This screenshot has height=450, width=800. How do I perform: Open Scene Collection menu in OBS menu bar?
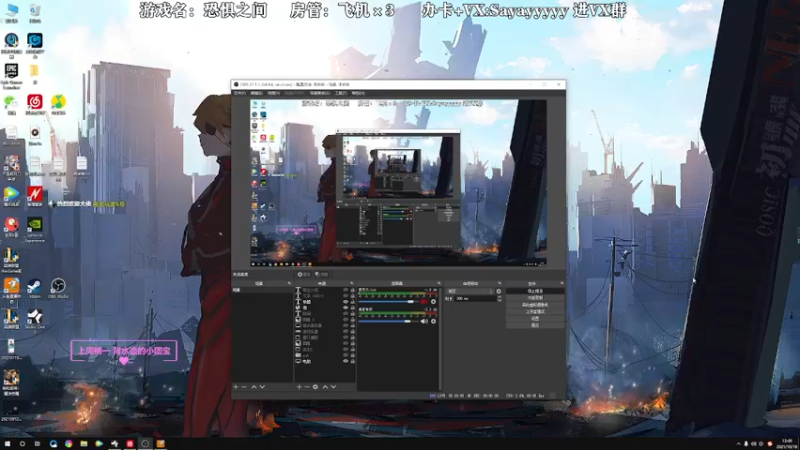coord(320,93)
